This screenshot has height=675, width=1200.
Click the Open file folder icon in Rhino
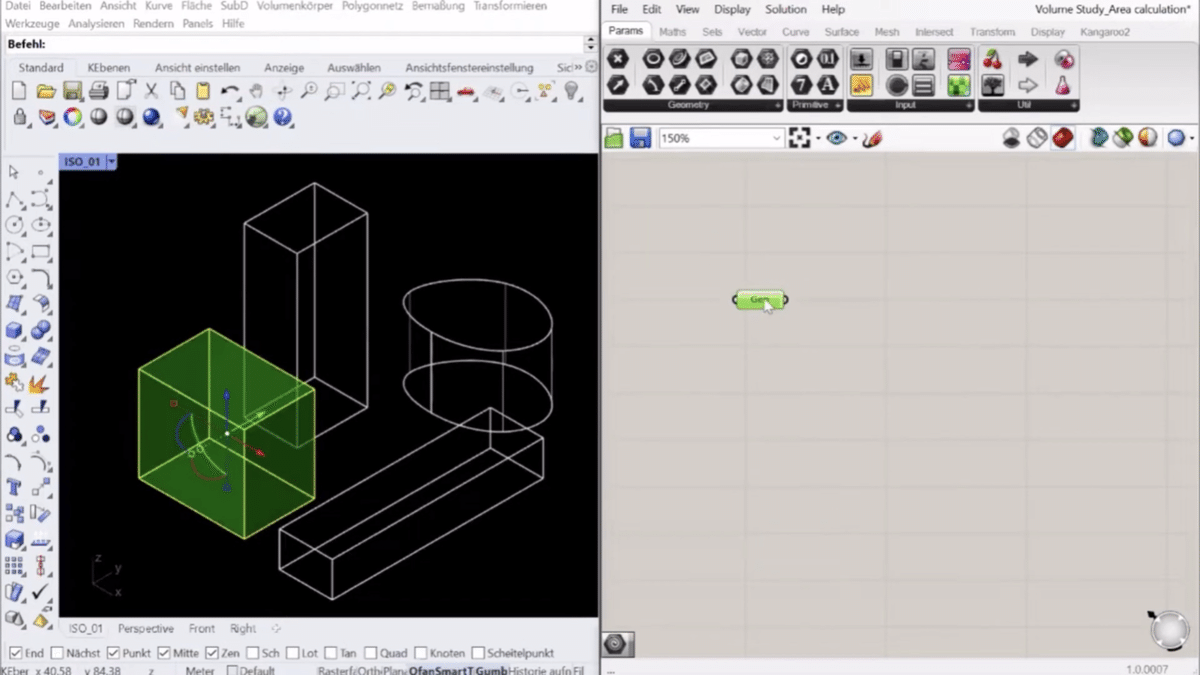(x=46, y=91)
